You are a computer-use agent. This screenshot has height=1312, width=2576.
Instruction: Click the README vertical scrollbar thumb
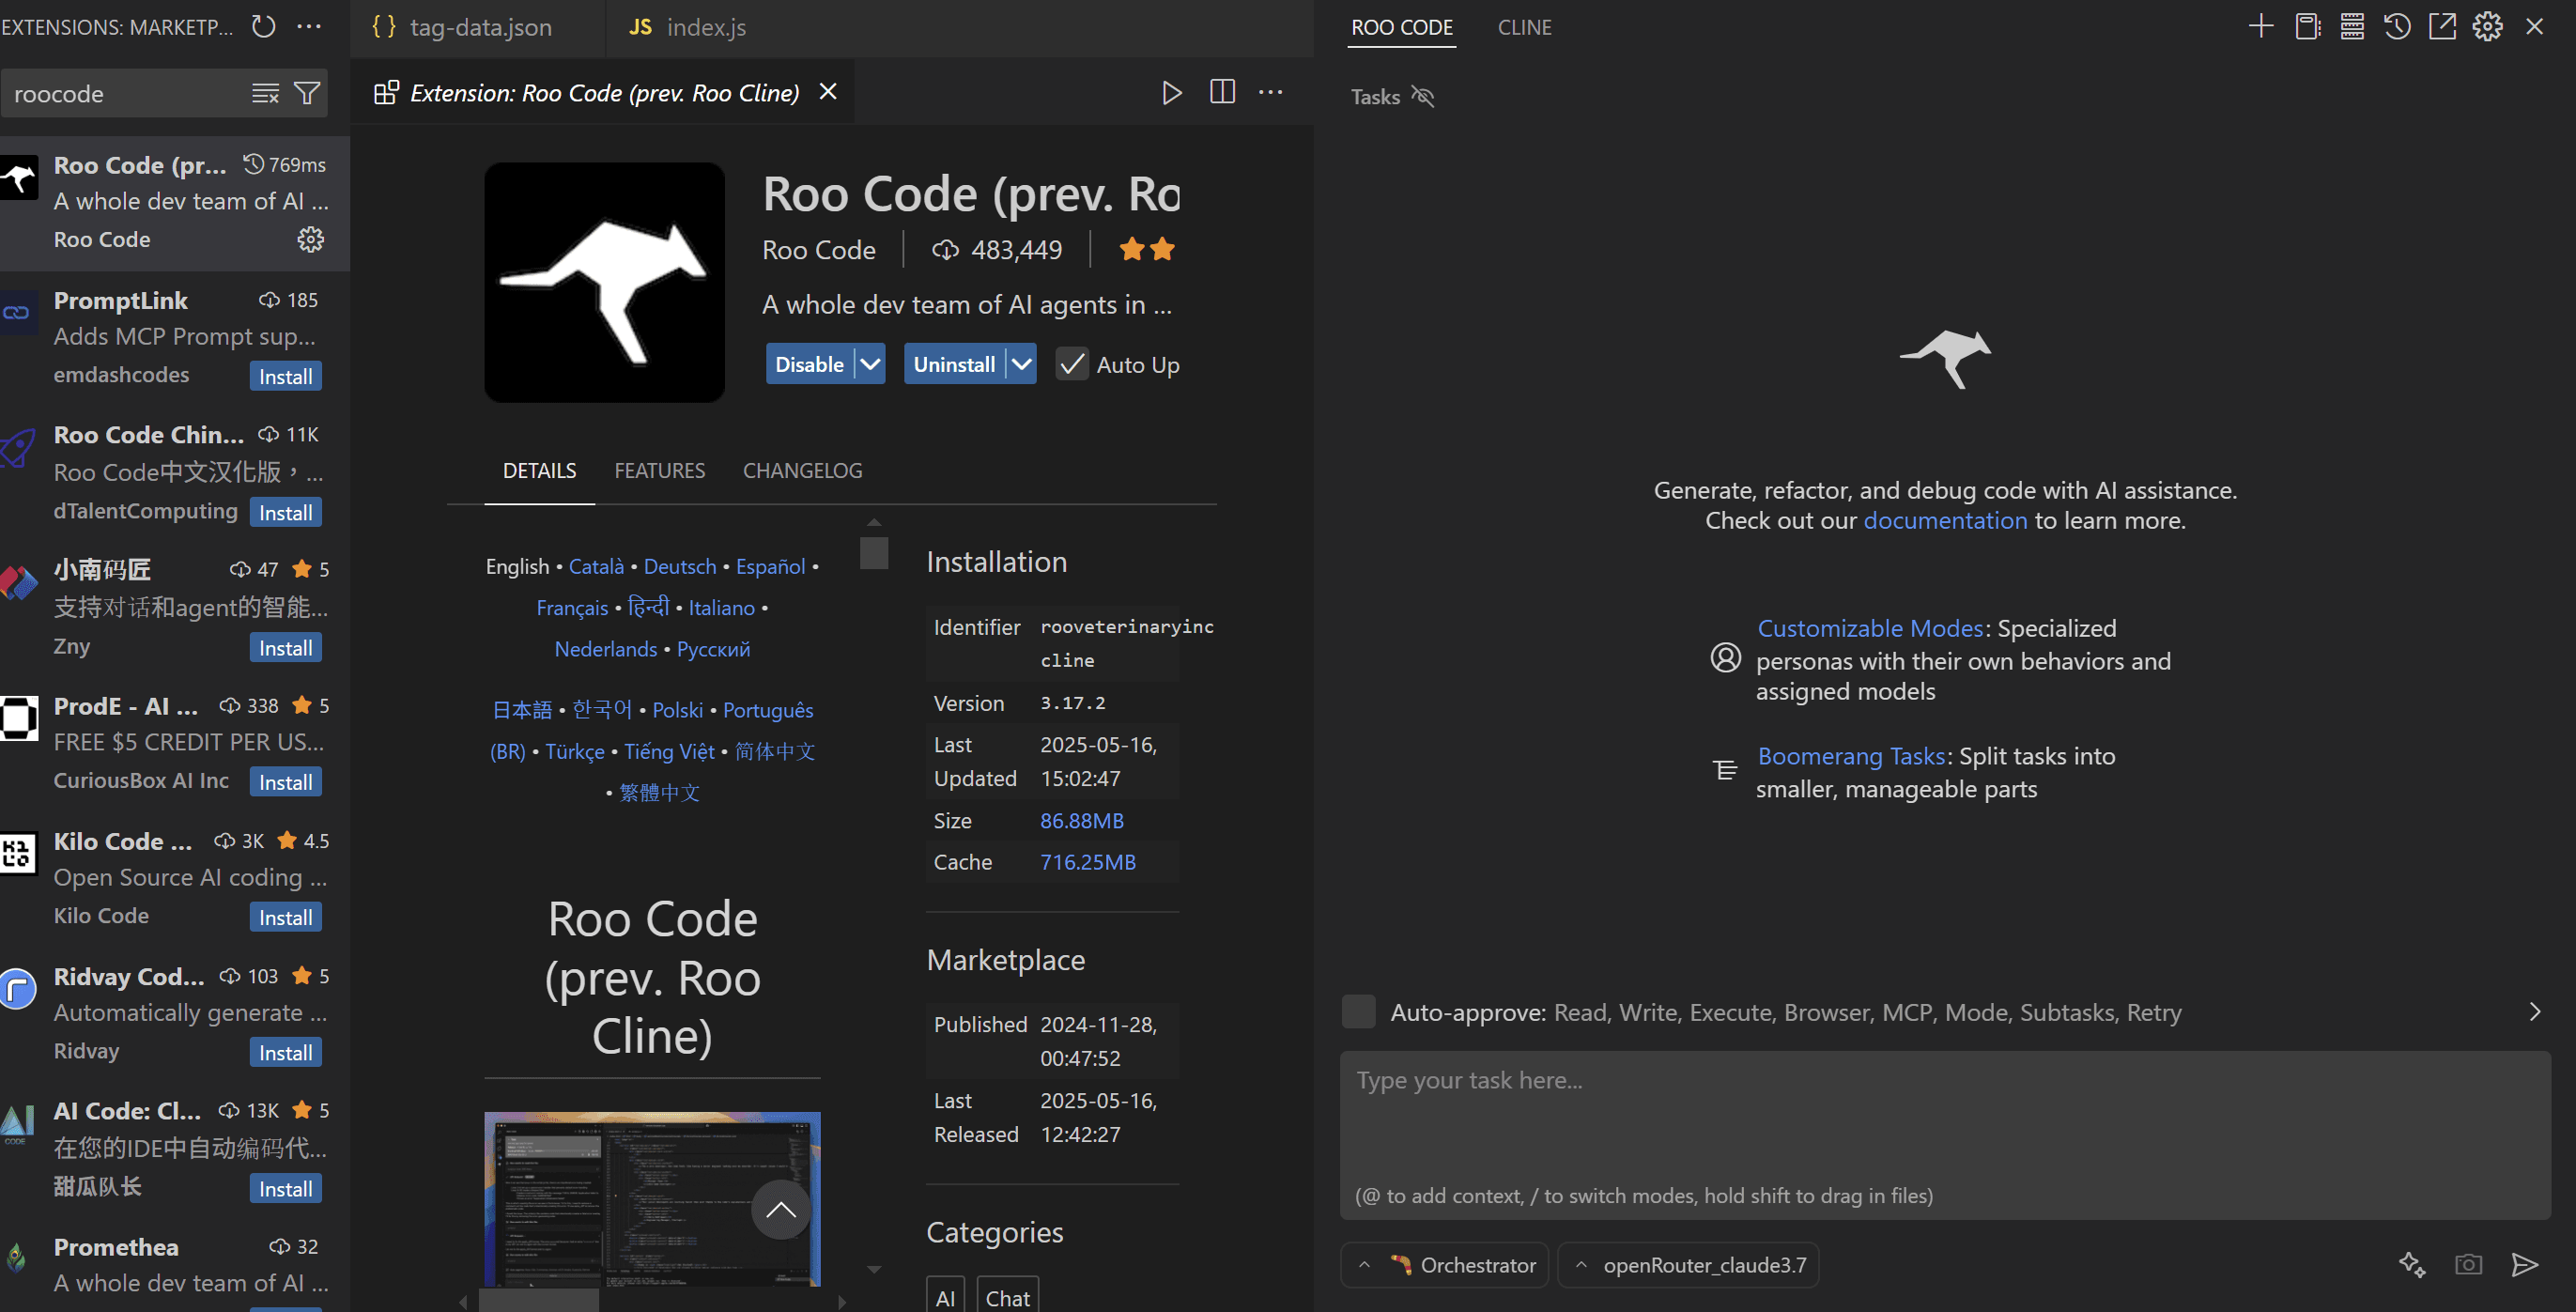[x=874, y=553]
